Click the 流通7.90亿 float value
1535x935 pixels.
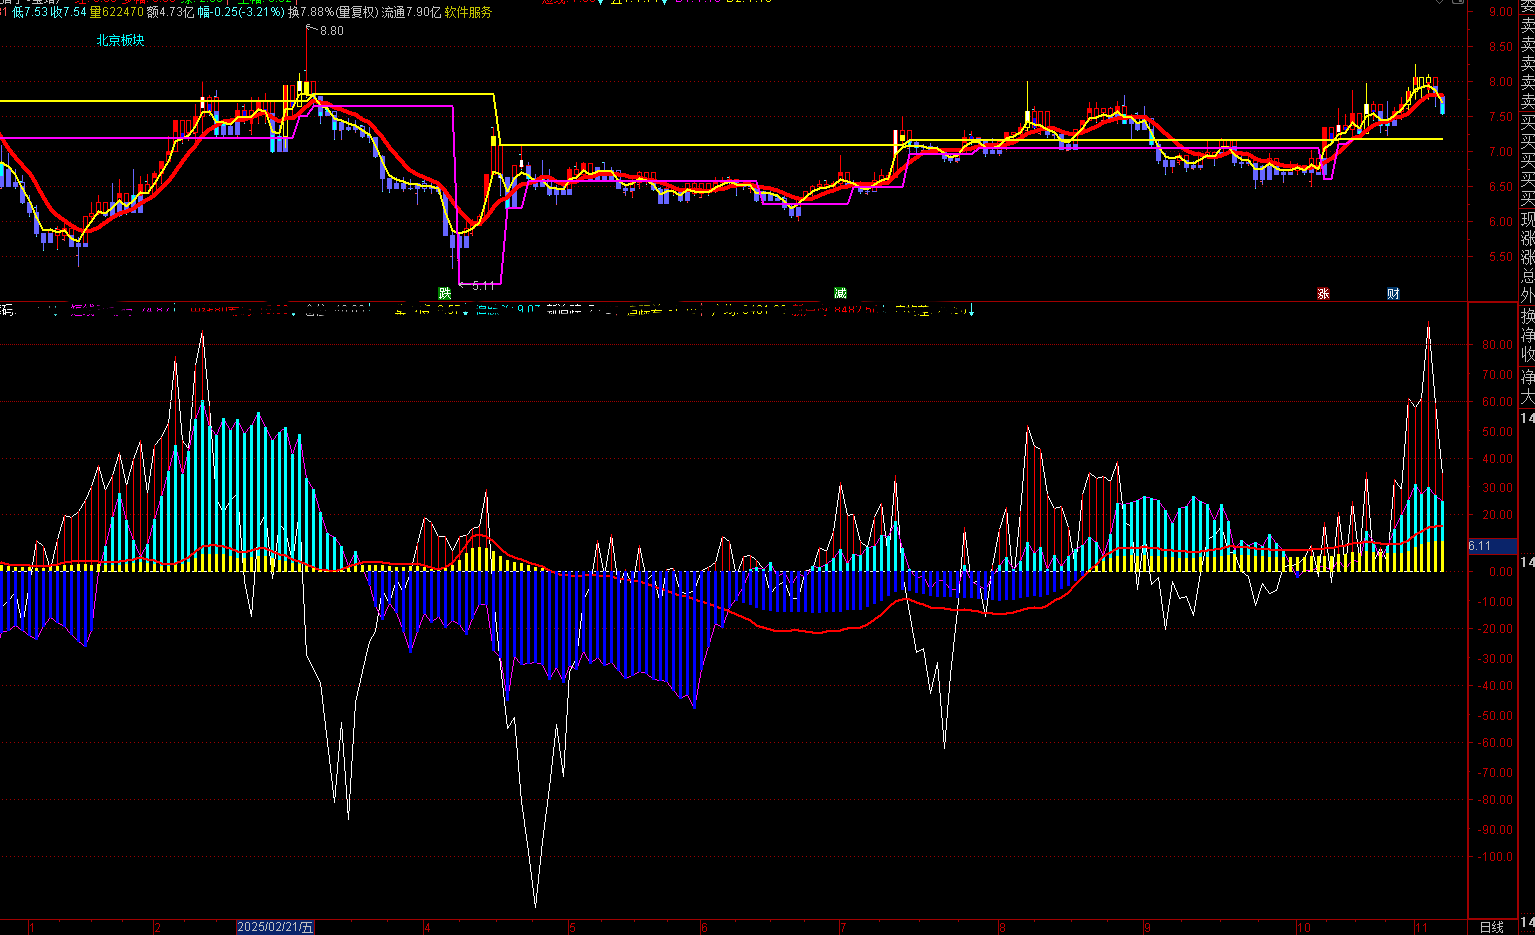pyautogui.click(x=412, y=12)
